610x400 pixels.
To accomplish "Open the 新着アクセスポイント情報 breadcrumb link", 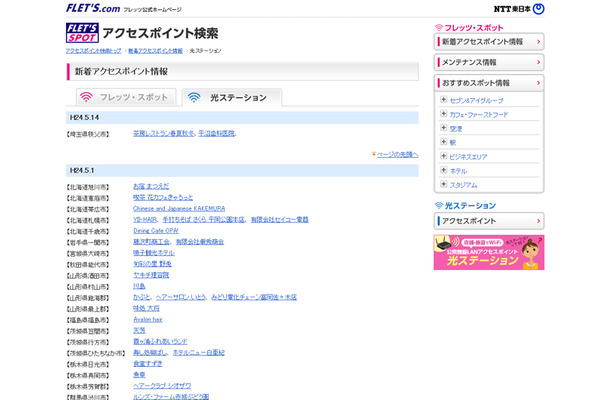I will point(155,51).
